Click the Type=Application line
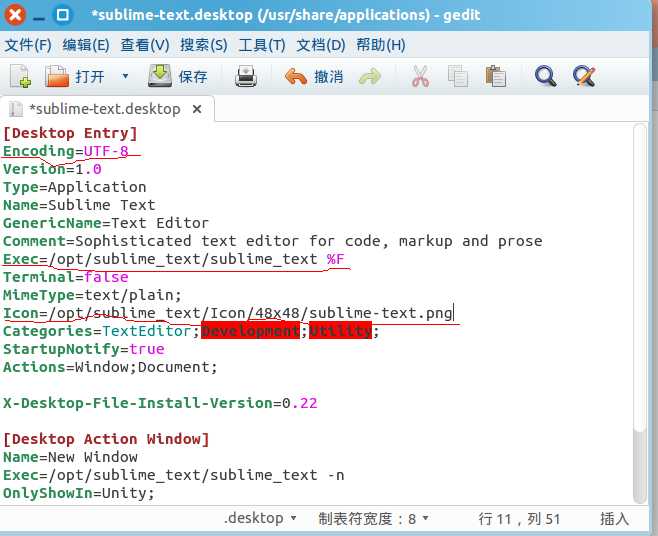The height and width of the screenshot is (536, 658). (x=75, y=187)
